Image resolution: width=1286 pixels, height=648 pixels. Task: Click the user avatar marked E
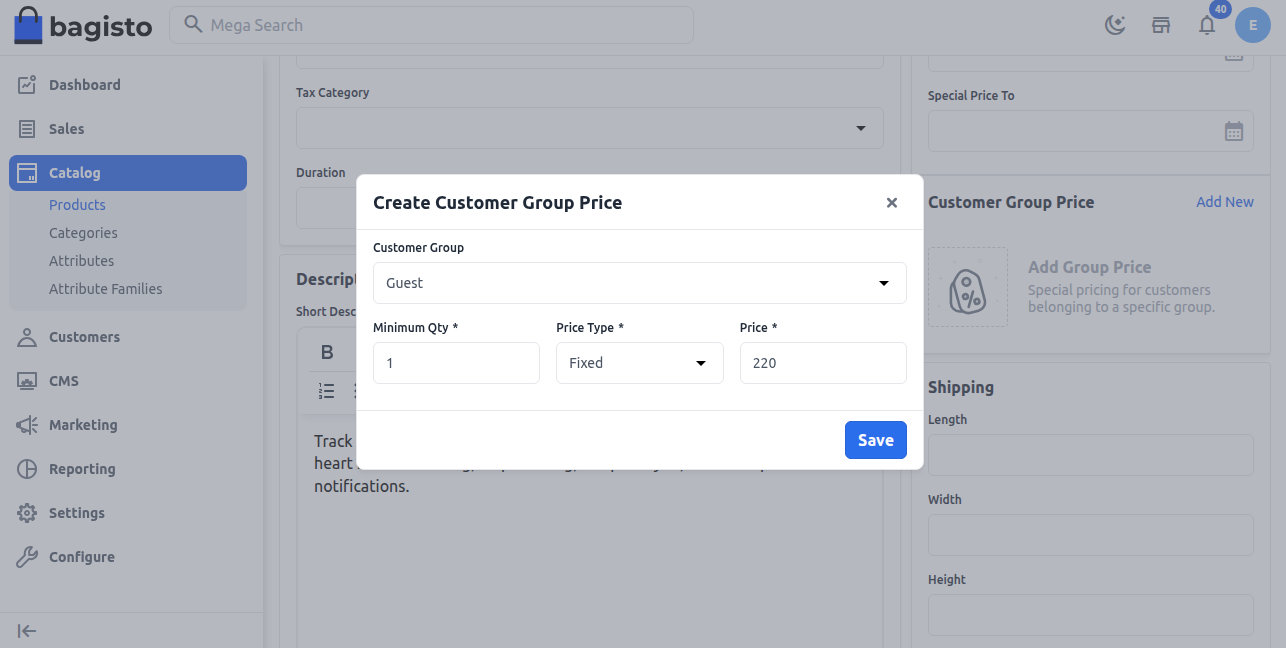tap(1253, 25)
